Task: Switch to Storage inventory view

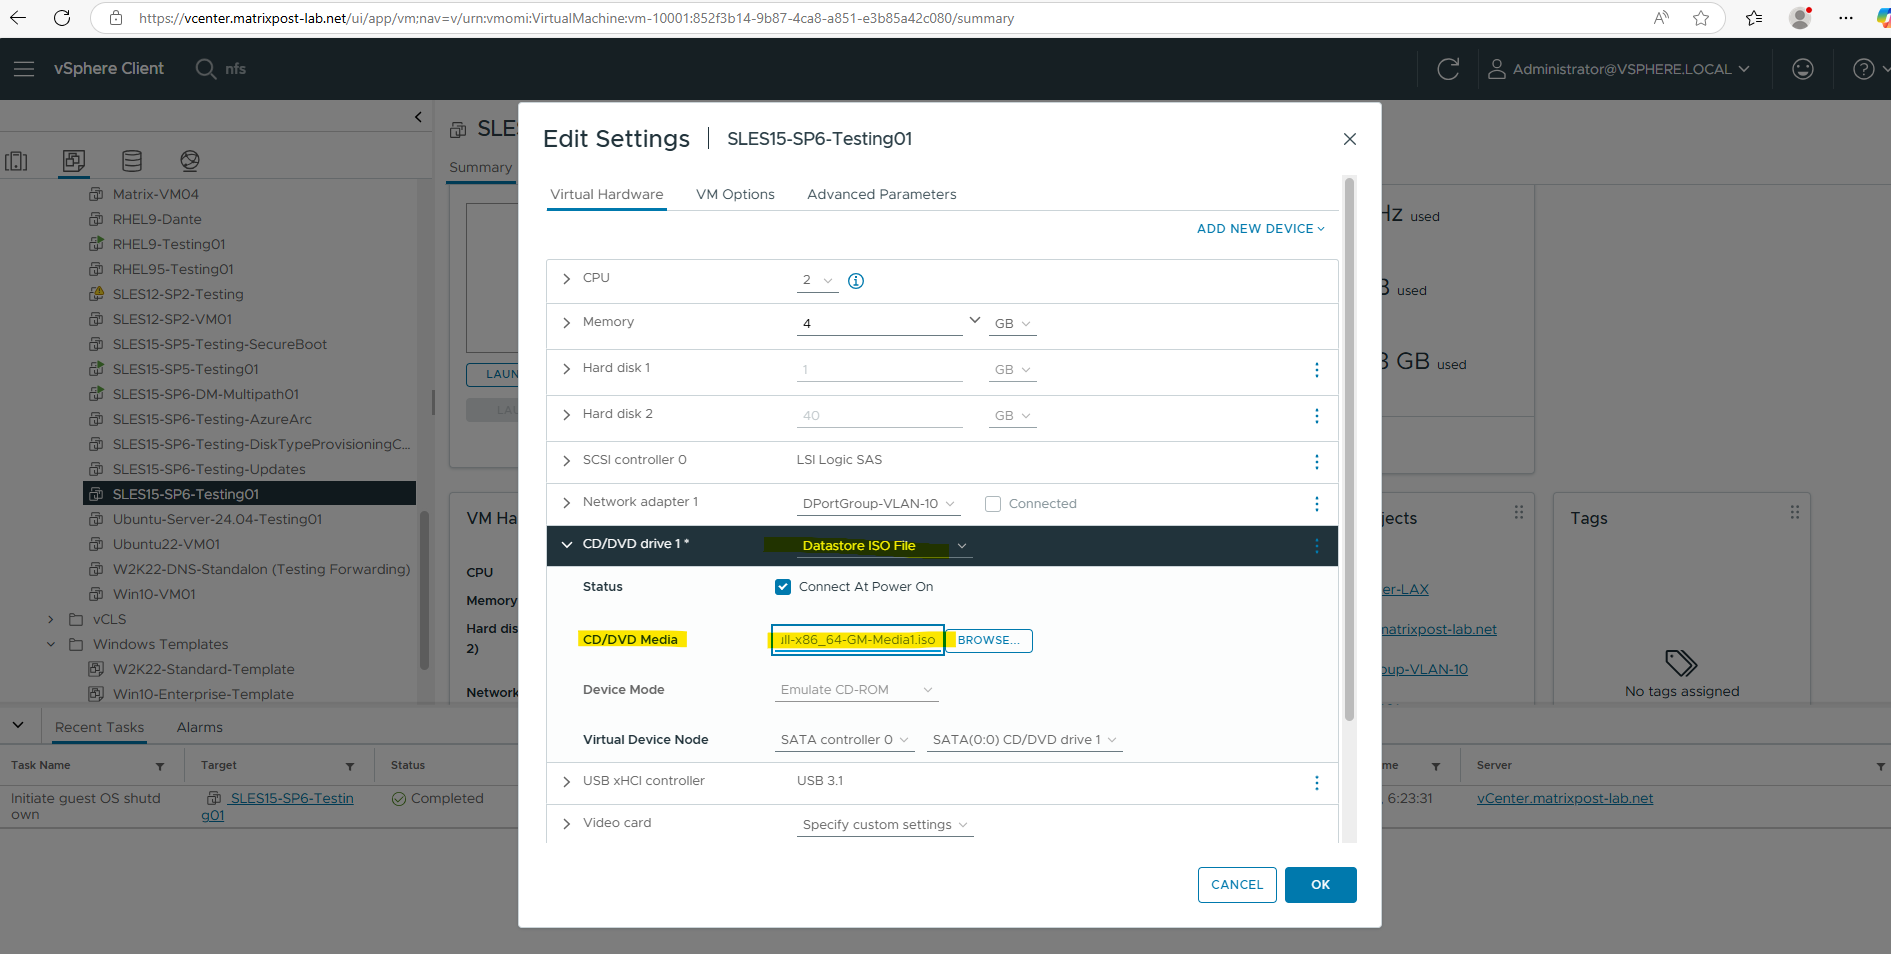Action: pyautogui.click(x=132, y=161)
